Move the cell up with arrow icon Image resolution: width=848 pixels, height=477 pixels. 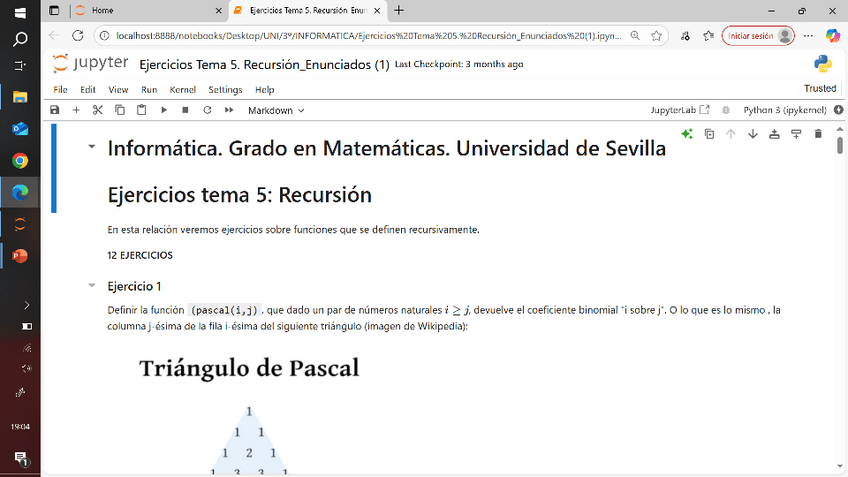point(731,134)
